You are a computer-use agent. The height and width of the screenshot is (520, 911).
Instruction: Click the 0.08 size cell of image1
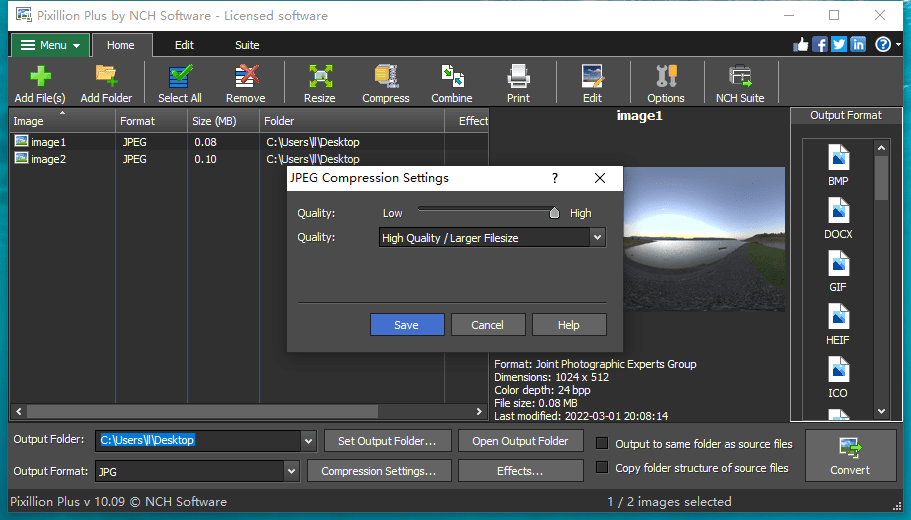[206, 142]
